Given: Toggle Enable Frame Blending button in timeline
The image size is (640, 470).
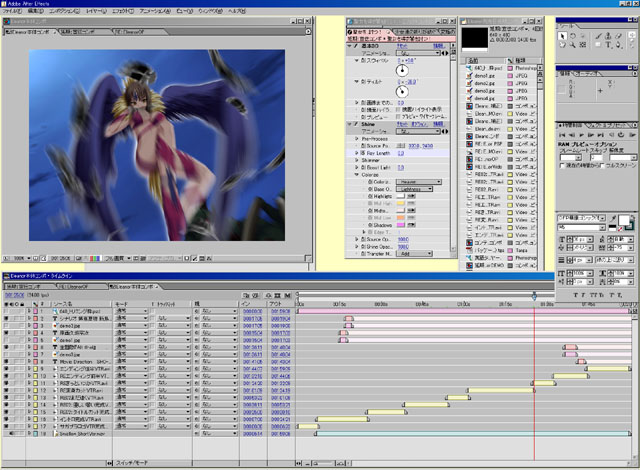Looking at the screenshot, I should click(x=278, y=295).
